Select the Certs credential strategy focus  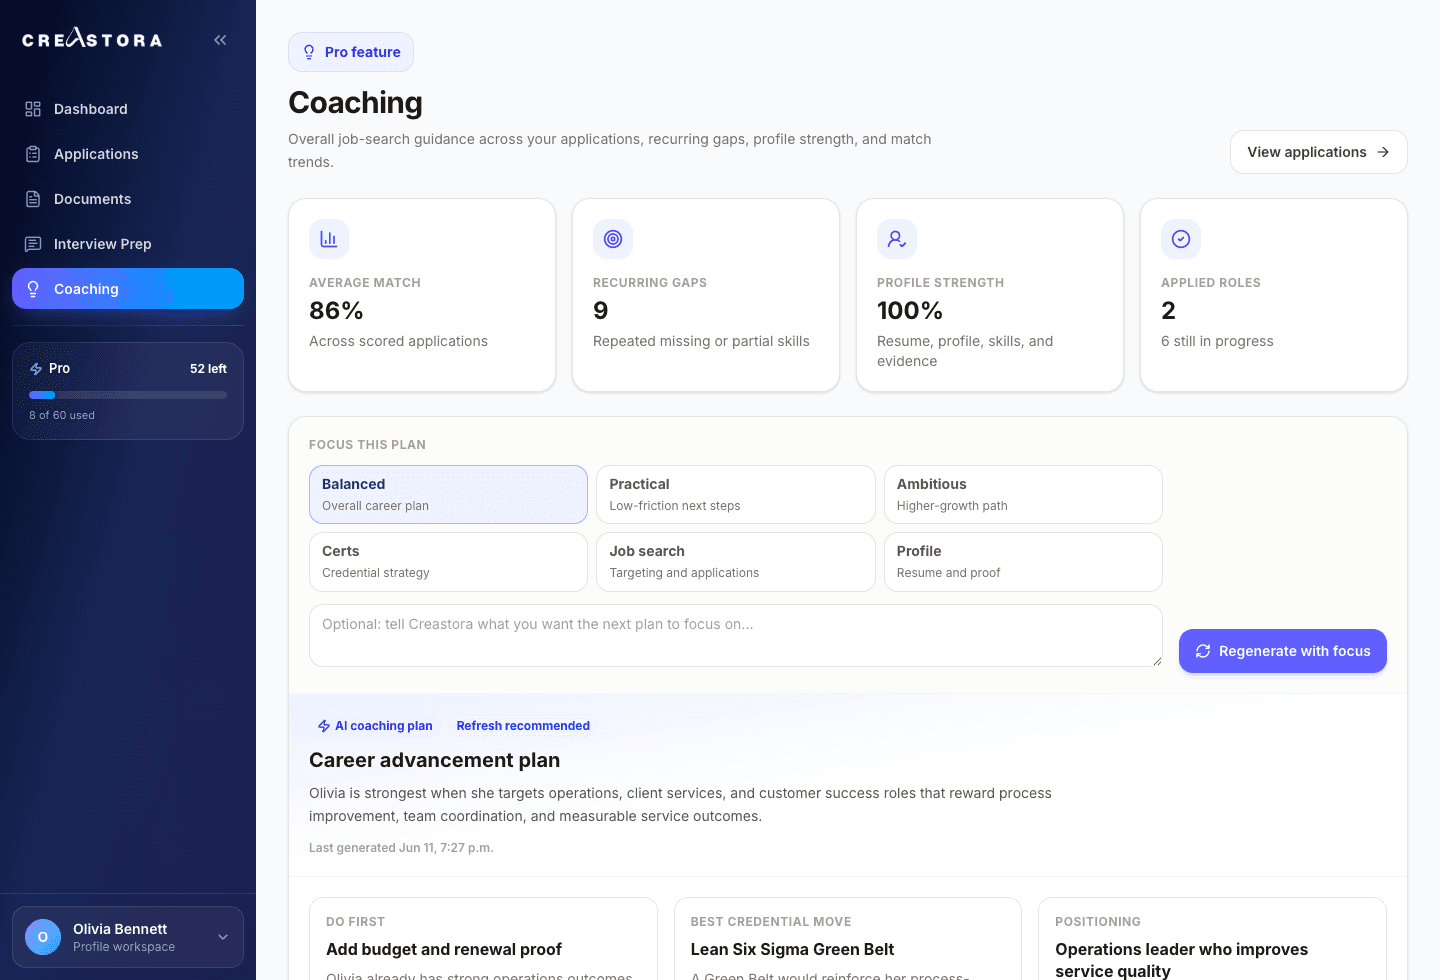point(448,562)
